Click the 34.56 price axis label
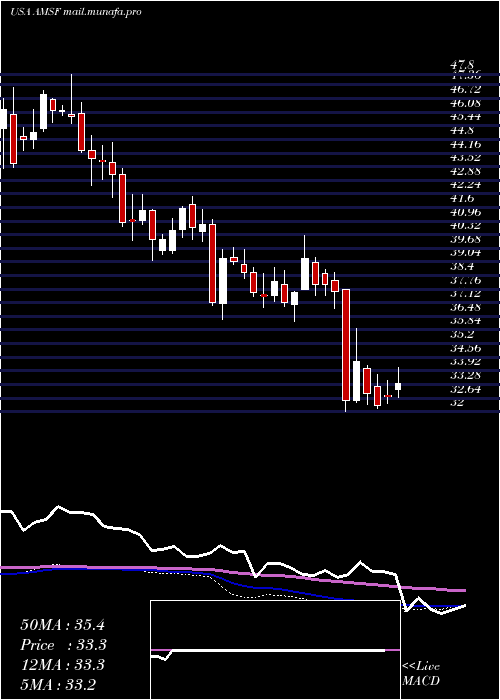 pos(466,348)
